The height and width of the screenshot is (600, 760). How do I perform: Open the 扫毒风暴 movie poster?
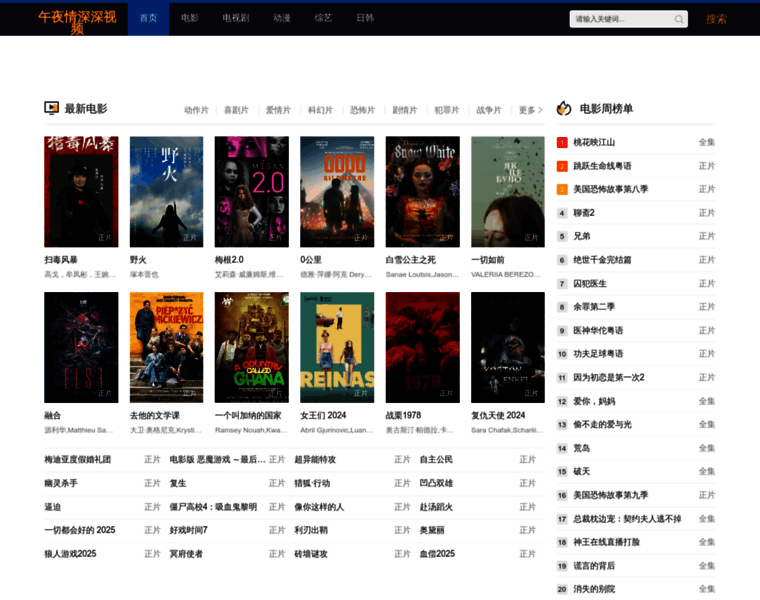pos(81,192)
